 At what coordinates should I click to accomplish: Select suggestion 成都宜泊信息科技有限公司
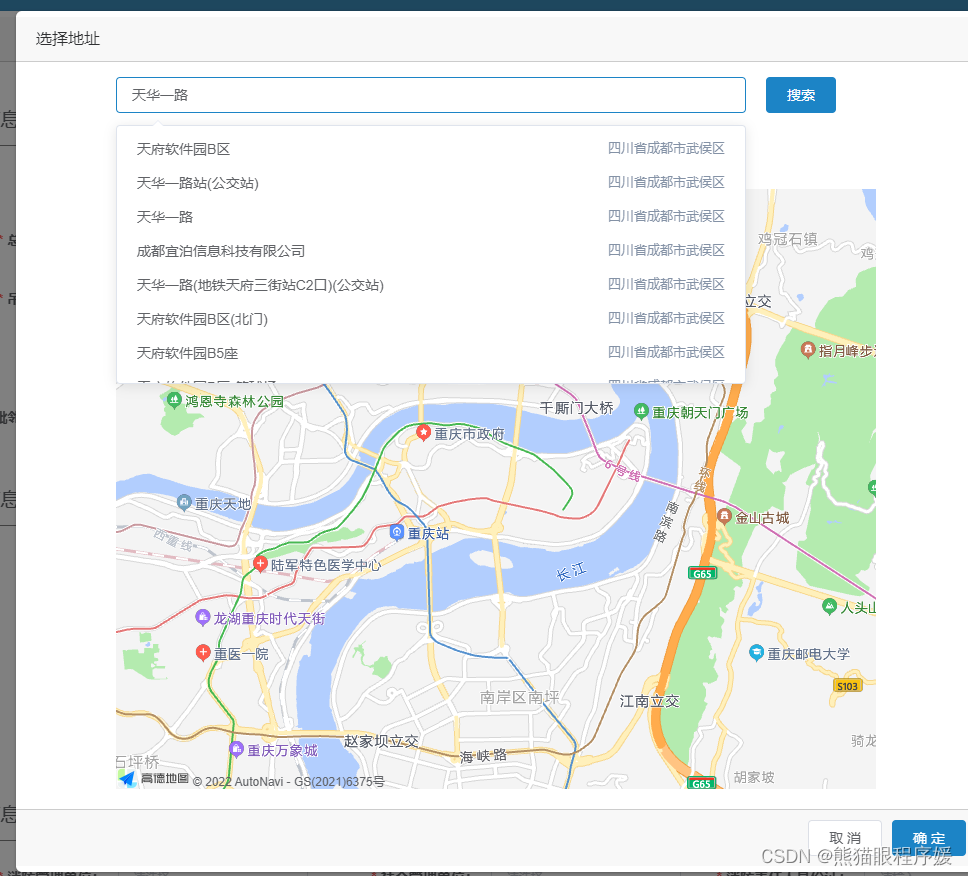click(431, 251)
